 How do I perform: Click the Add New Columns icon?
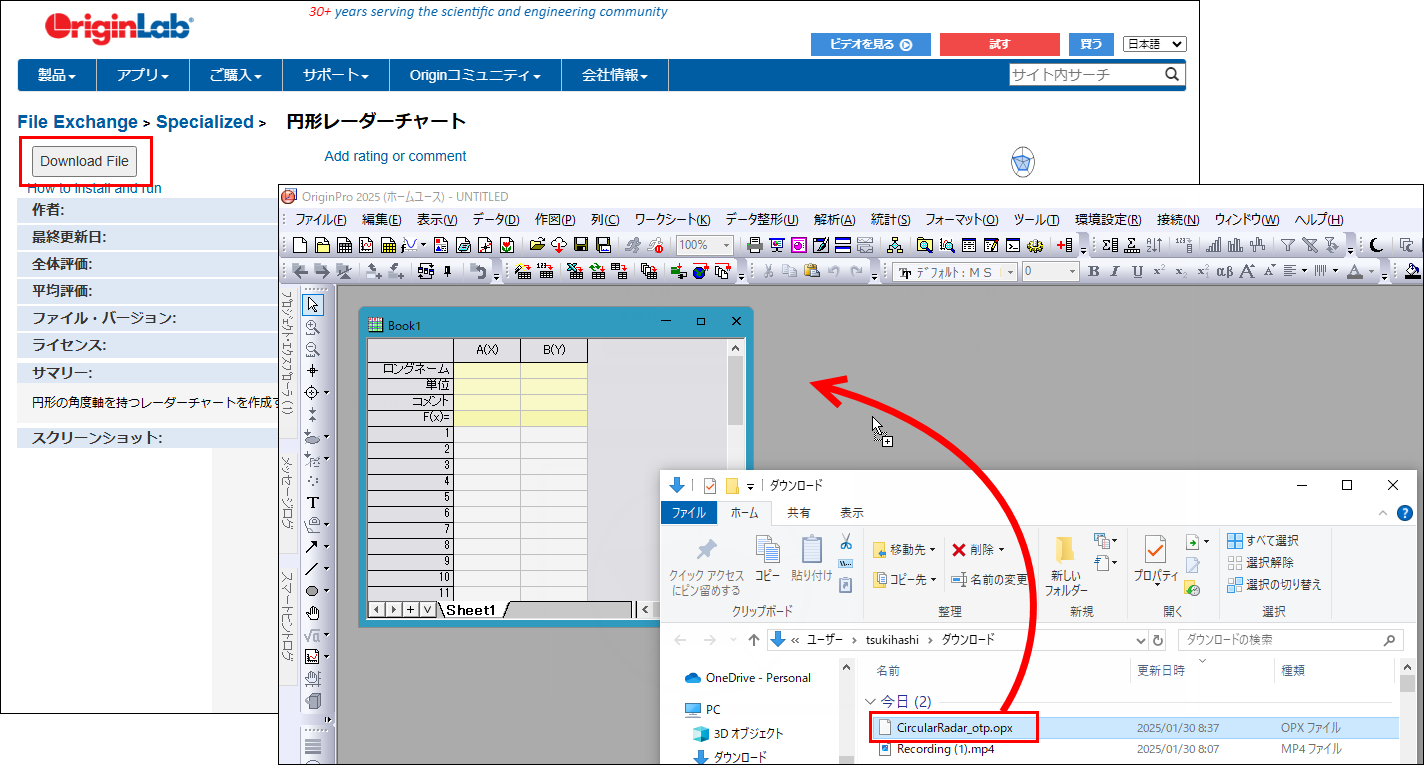click(1064, 245)
